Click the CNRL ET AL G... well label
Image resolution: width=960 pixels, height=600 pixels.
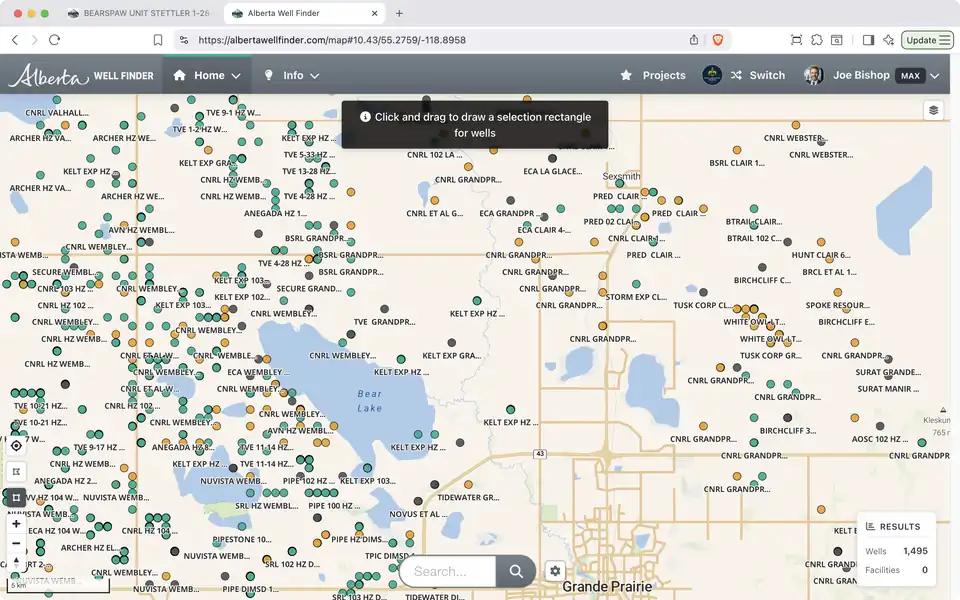pyautogui.click(x=435, y=213)
